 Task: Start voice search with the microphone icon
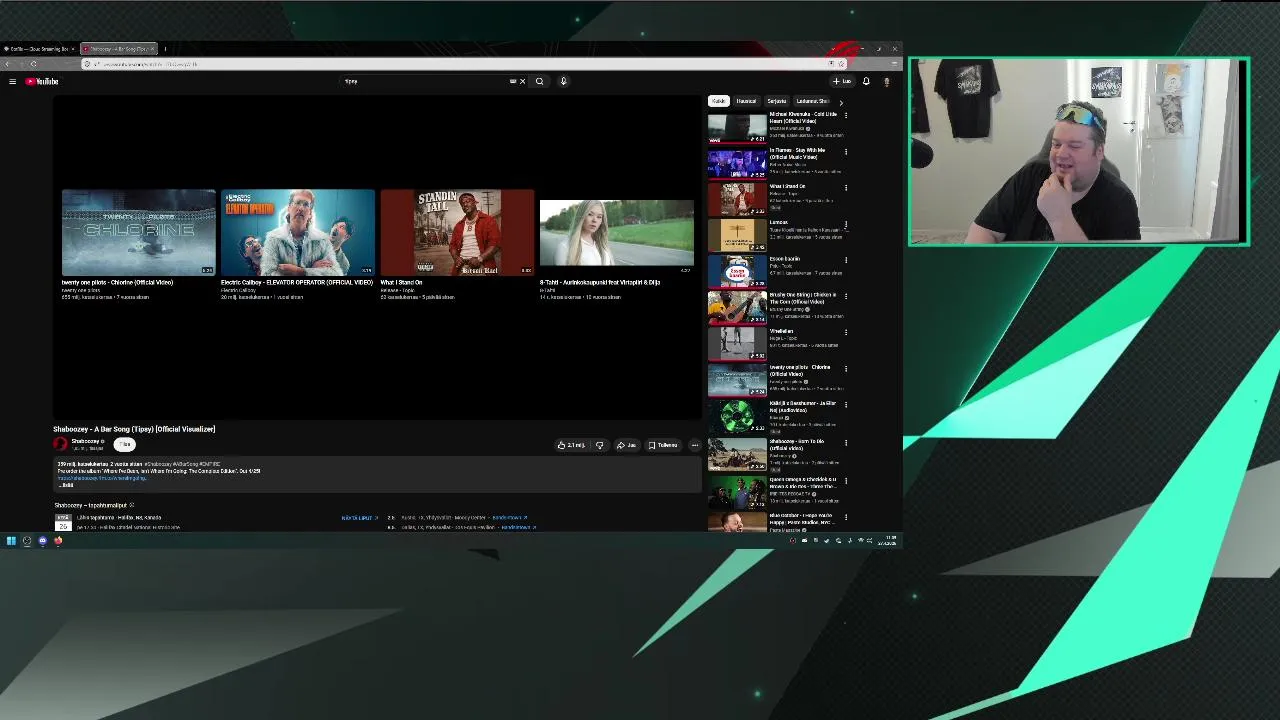click(x=563, y=82)
